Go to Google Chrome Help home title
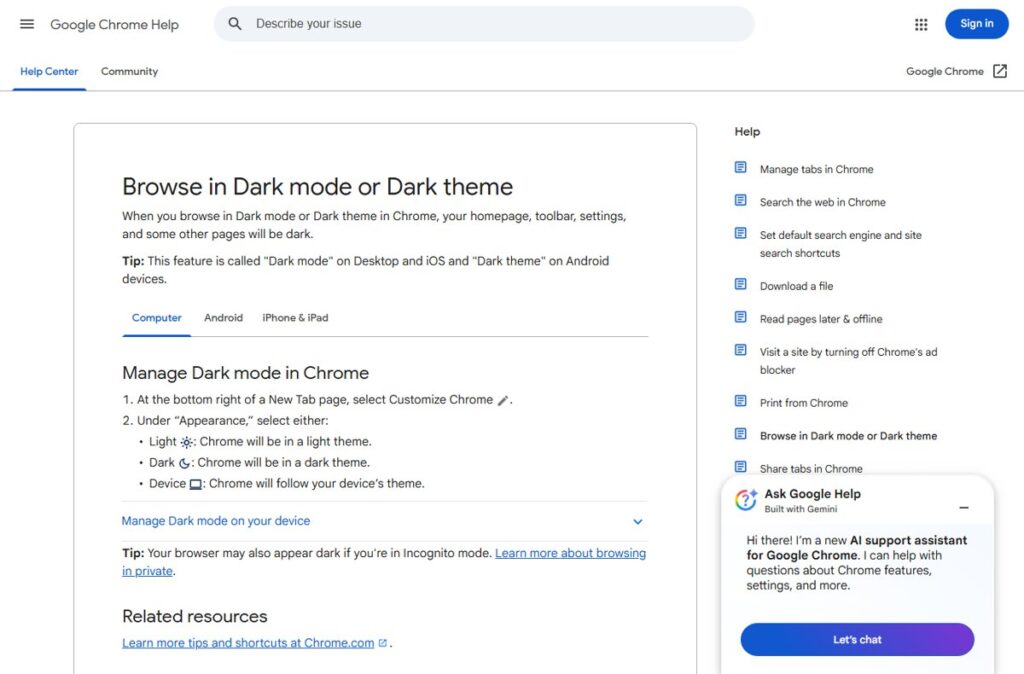The width and height of the screenshot is (1024, 674). [x=114, y=25]
